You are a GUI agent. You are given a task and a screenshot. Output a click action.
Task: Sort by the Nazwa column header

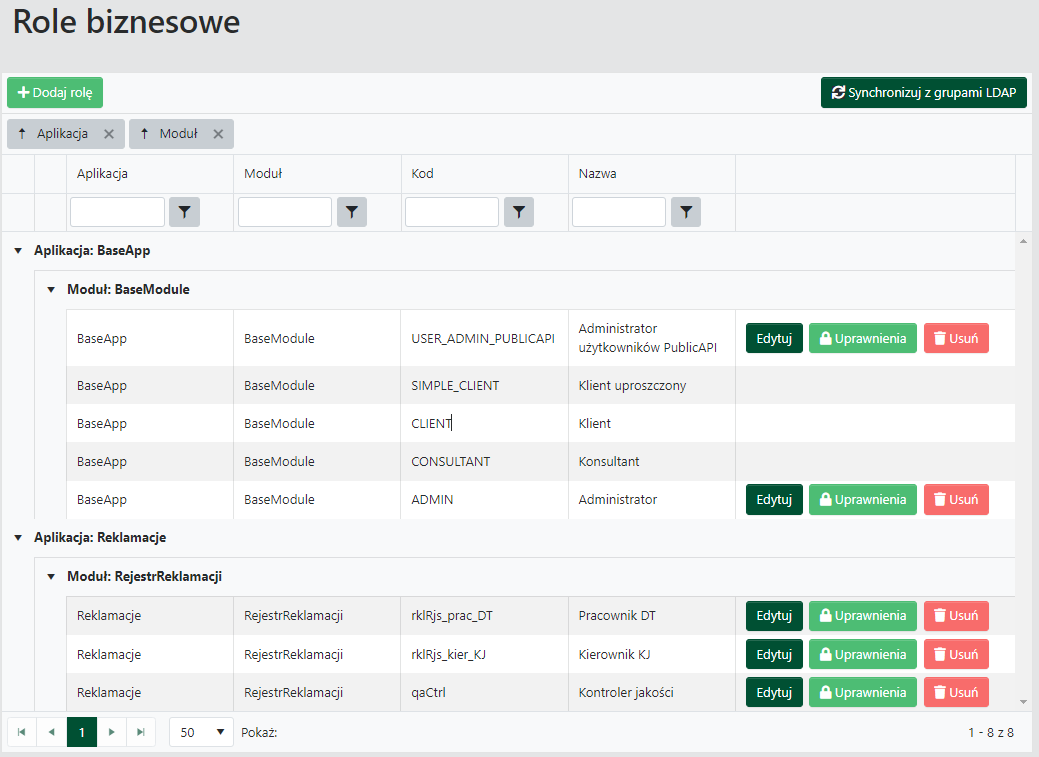coord(597,173)
